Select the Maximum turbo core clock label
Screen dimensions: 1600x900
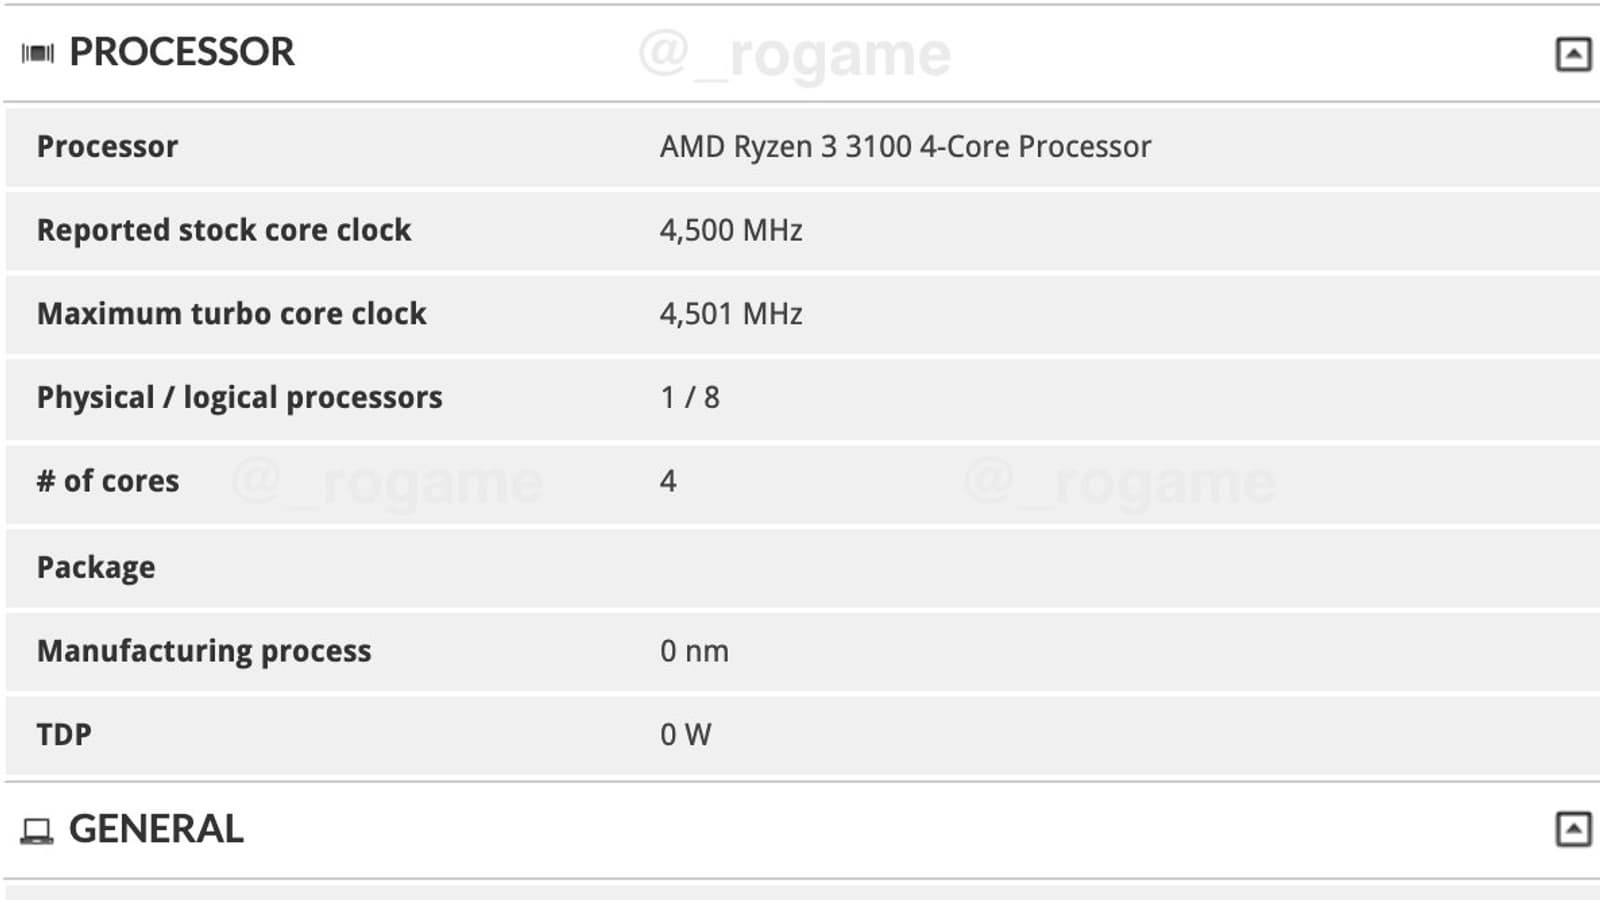pyautogui.click(x=231, y=314)
